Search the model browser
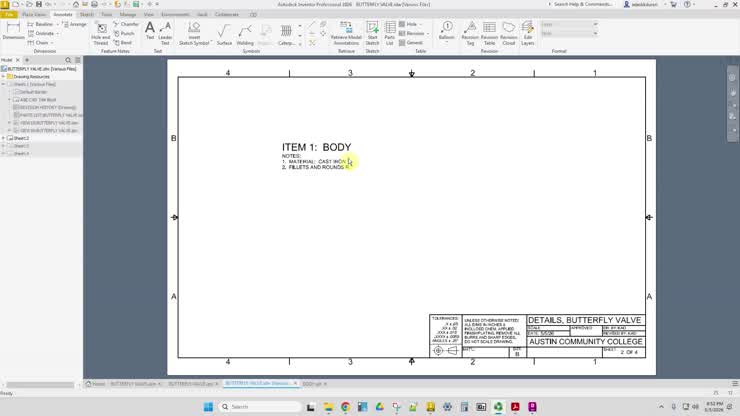The height and width of the screenshot is (416, 740). click(x=68, y=60)
